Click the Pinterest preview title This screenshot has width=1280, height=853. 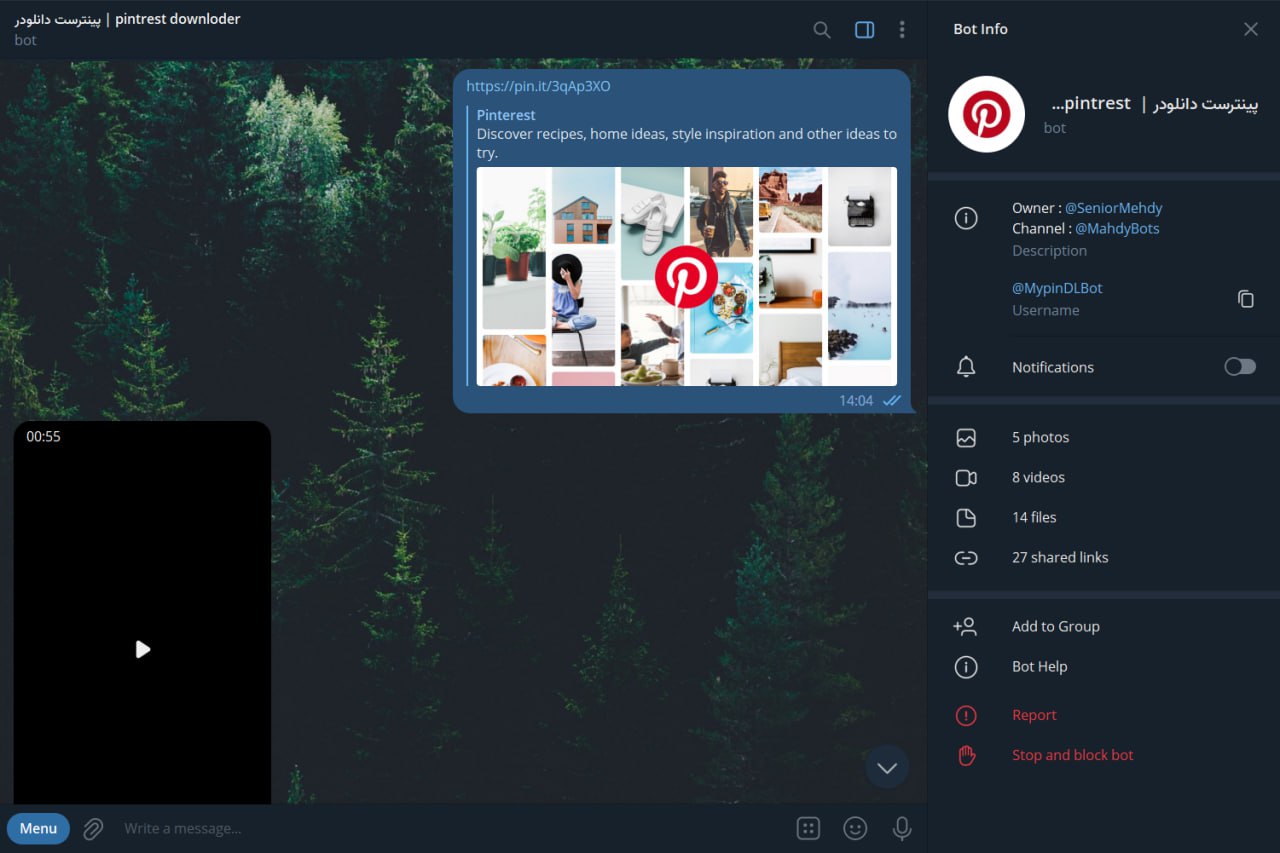point(506,115)
